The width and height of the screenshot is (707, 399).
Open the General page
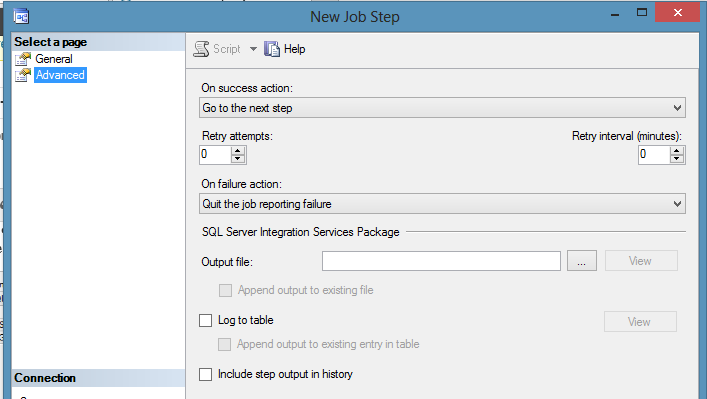point(54,59)
